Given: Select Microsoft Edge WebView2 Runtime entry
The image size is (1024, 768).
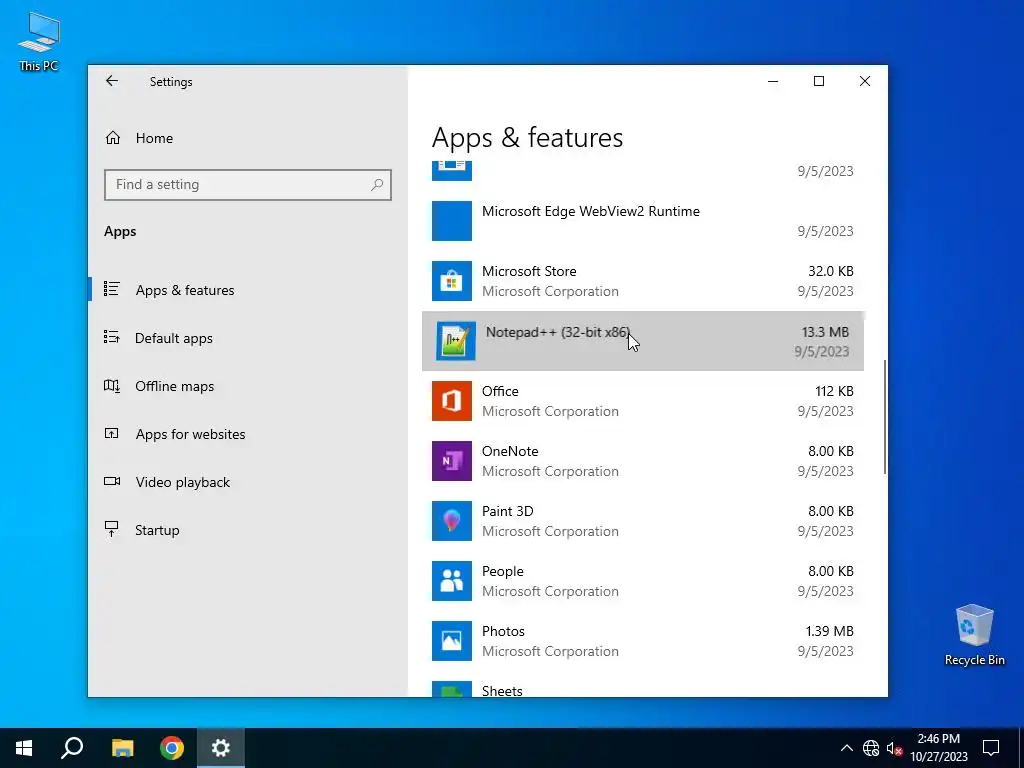Looking at the screenshot, I should [x=591, y=211].
